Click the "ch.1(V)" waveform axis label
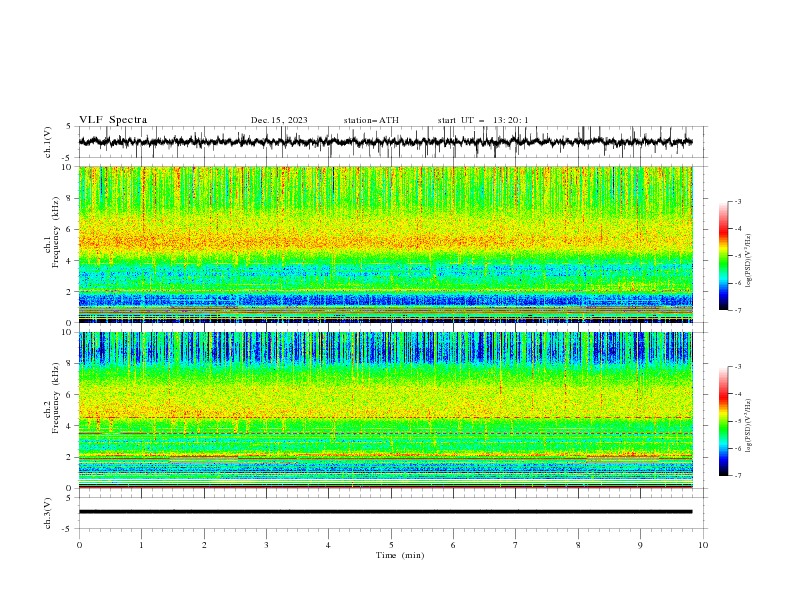The height and width of the screenshot is (612, 792). (x=48, y=142)
